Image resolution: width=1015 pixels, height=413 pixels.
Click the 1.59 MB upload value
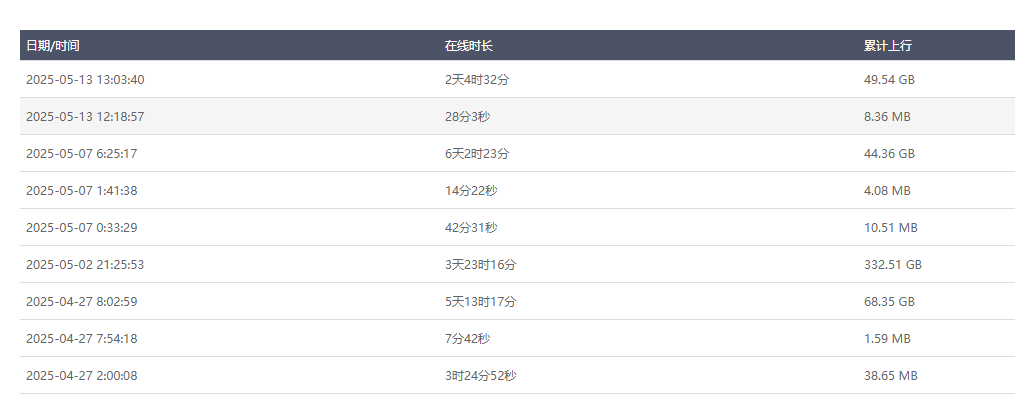(x=887, y=338)
